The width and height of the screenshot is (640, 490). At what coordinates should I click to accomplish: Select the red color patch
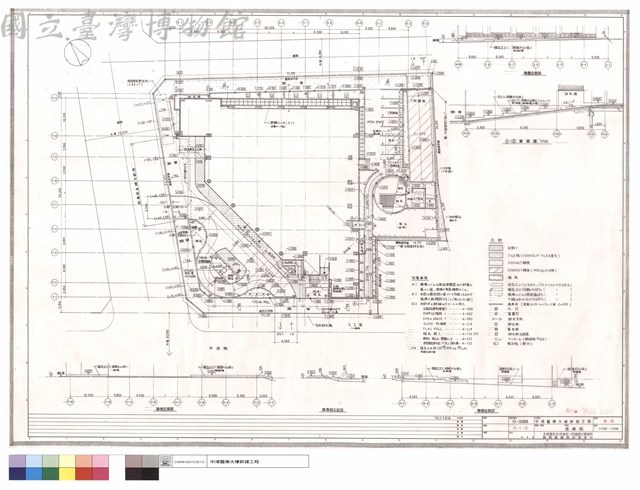pos(84,474)
